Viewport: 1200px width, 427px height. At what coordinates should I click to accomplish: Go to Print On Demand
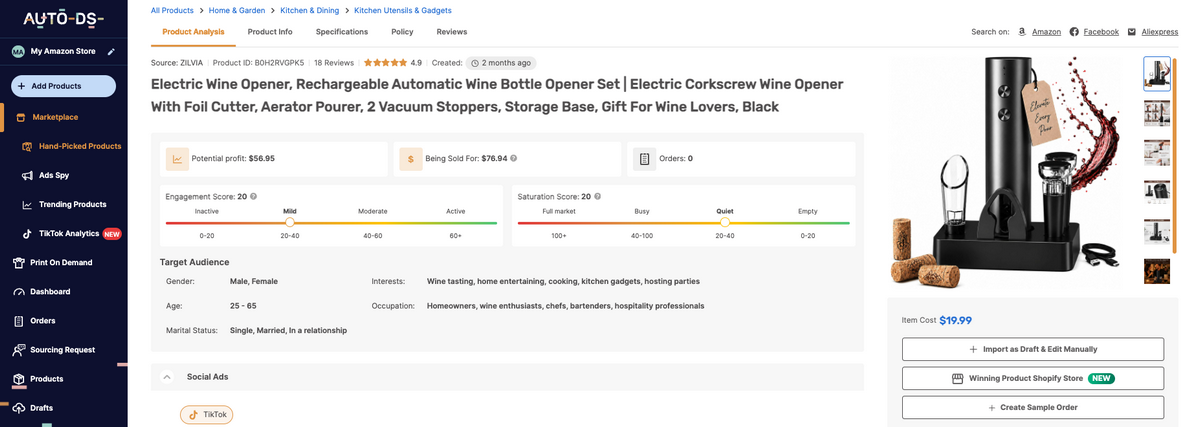(61, 262)
